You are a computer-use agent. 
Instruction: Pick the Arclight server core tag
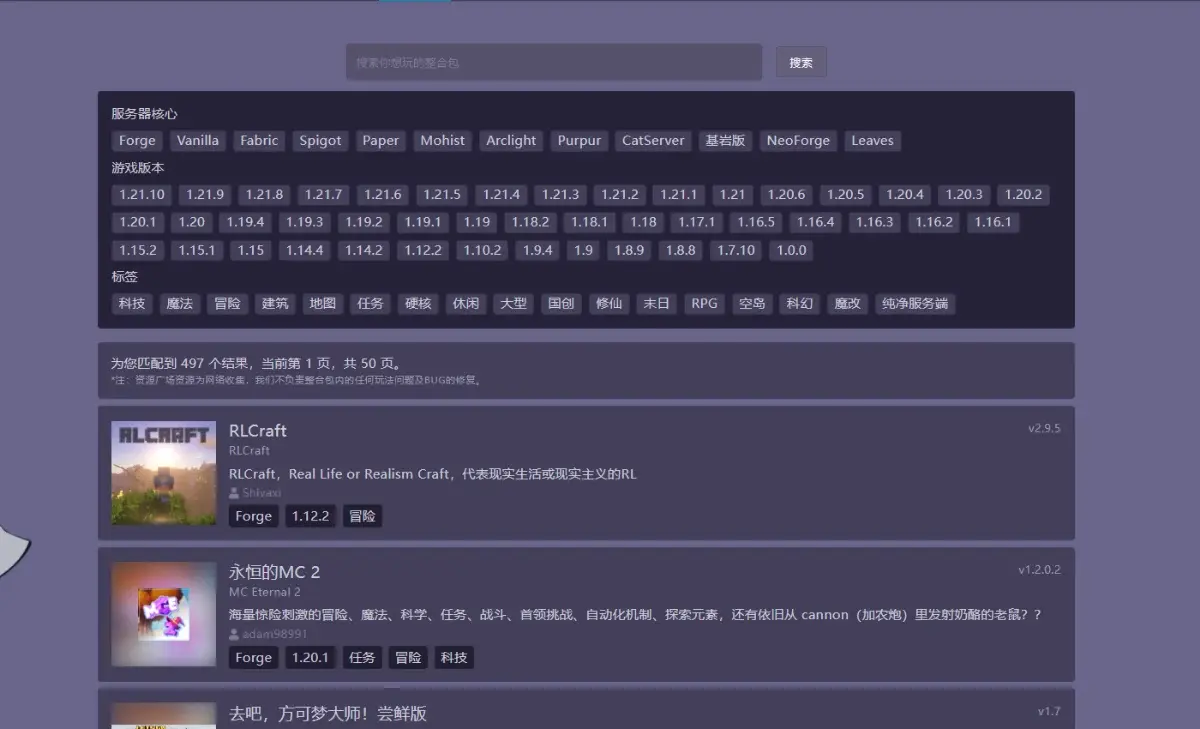click(x=511, y=141)
